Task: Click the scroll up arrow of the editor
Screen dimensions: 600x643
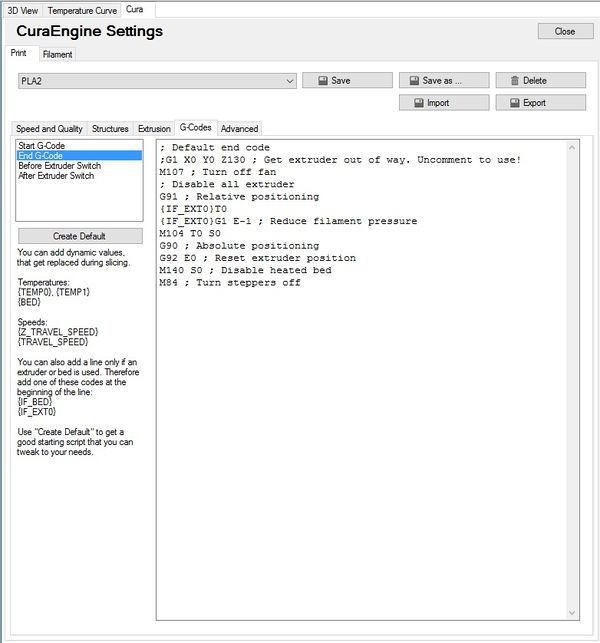Action: (x=572, y=147)
